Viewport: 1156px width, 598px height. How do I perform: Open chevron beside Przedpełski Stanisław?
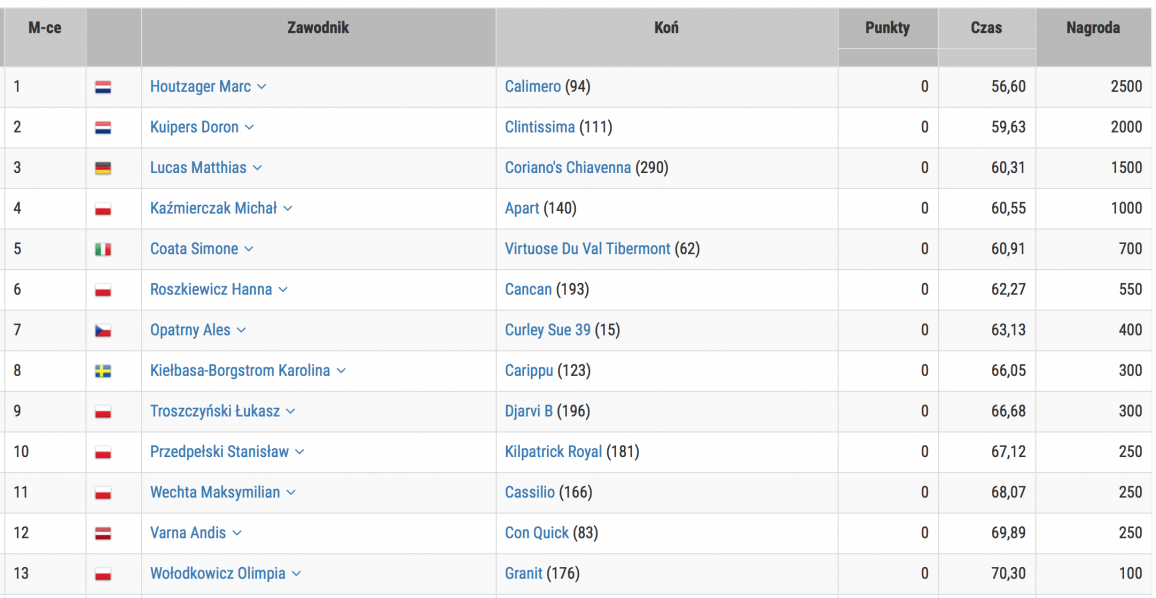(x=299, y=451)
